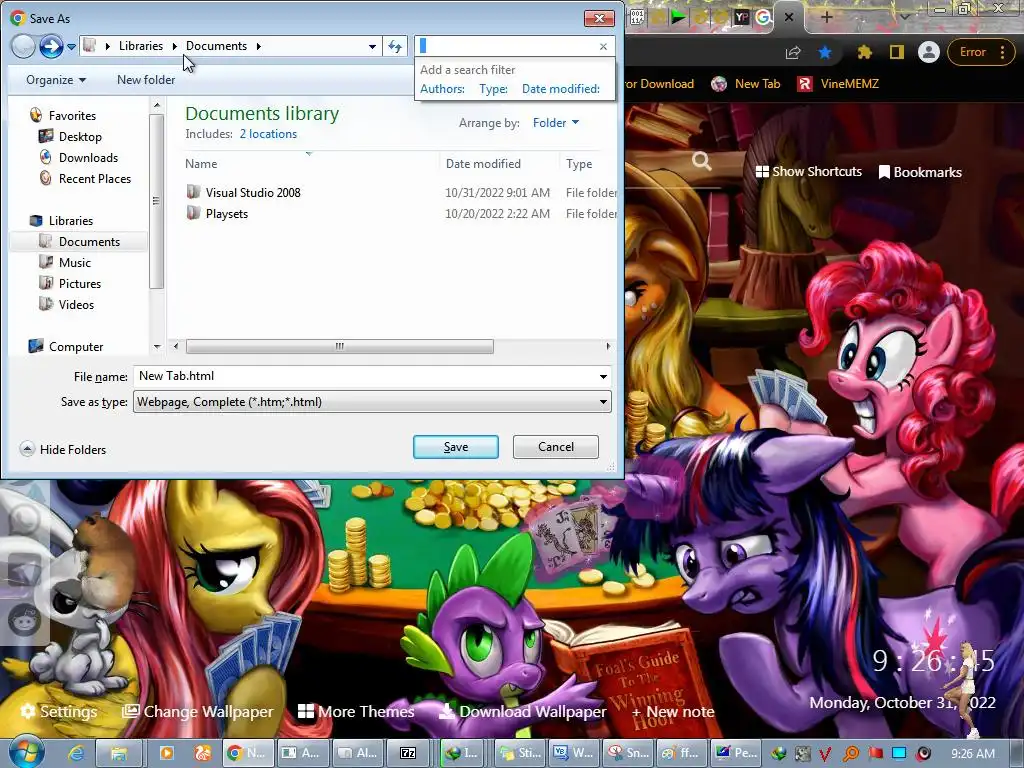The image size is (1024, 768).
Task: Open More Themes
Action: pyautogui.click(x=356, y=711)
